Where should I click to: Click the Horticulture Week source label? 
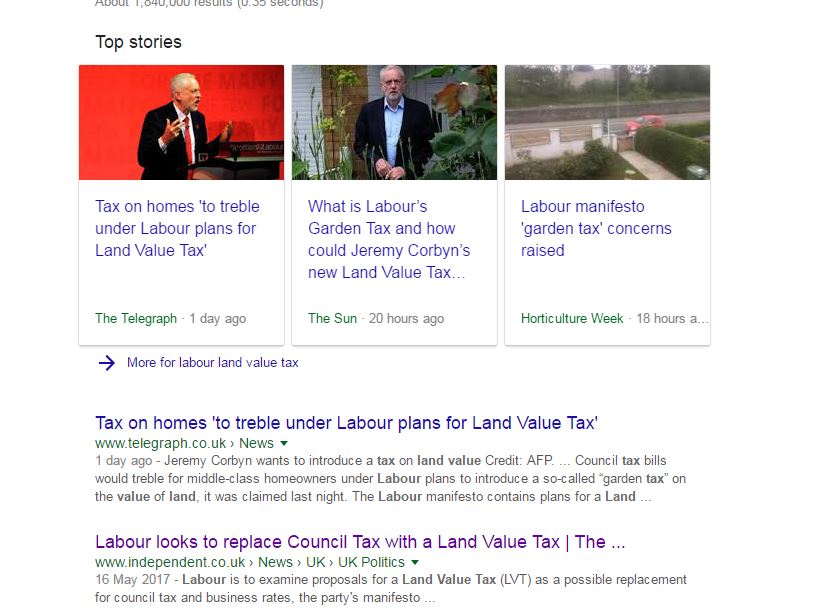coord(572,319)
